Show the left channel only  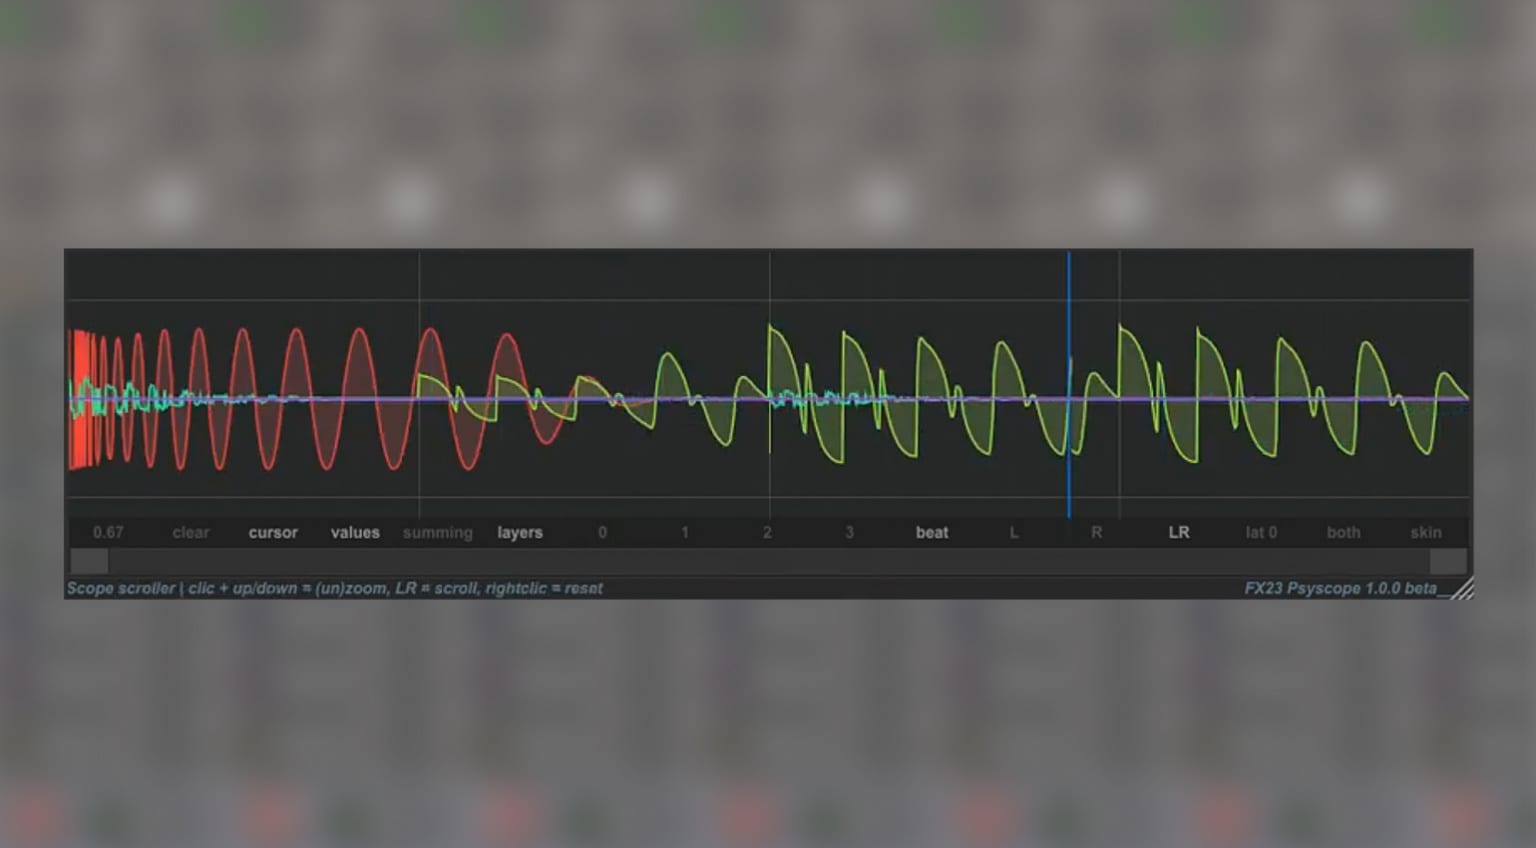point(1014,532)
